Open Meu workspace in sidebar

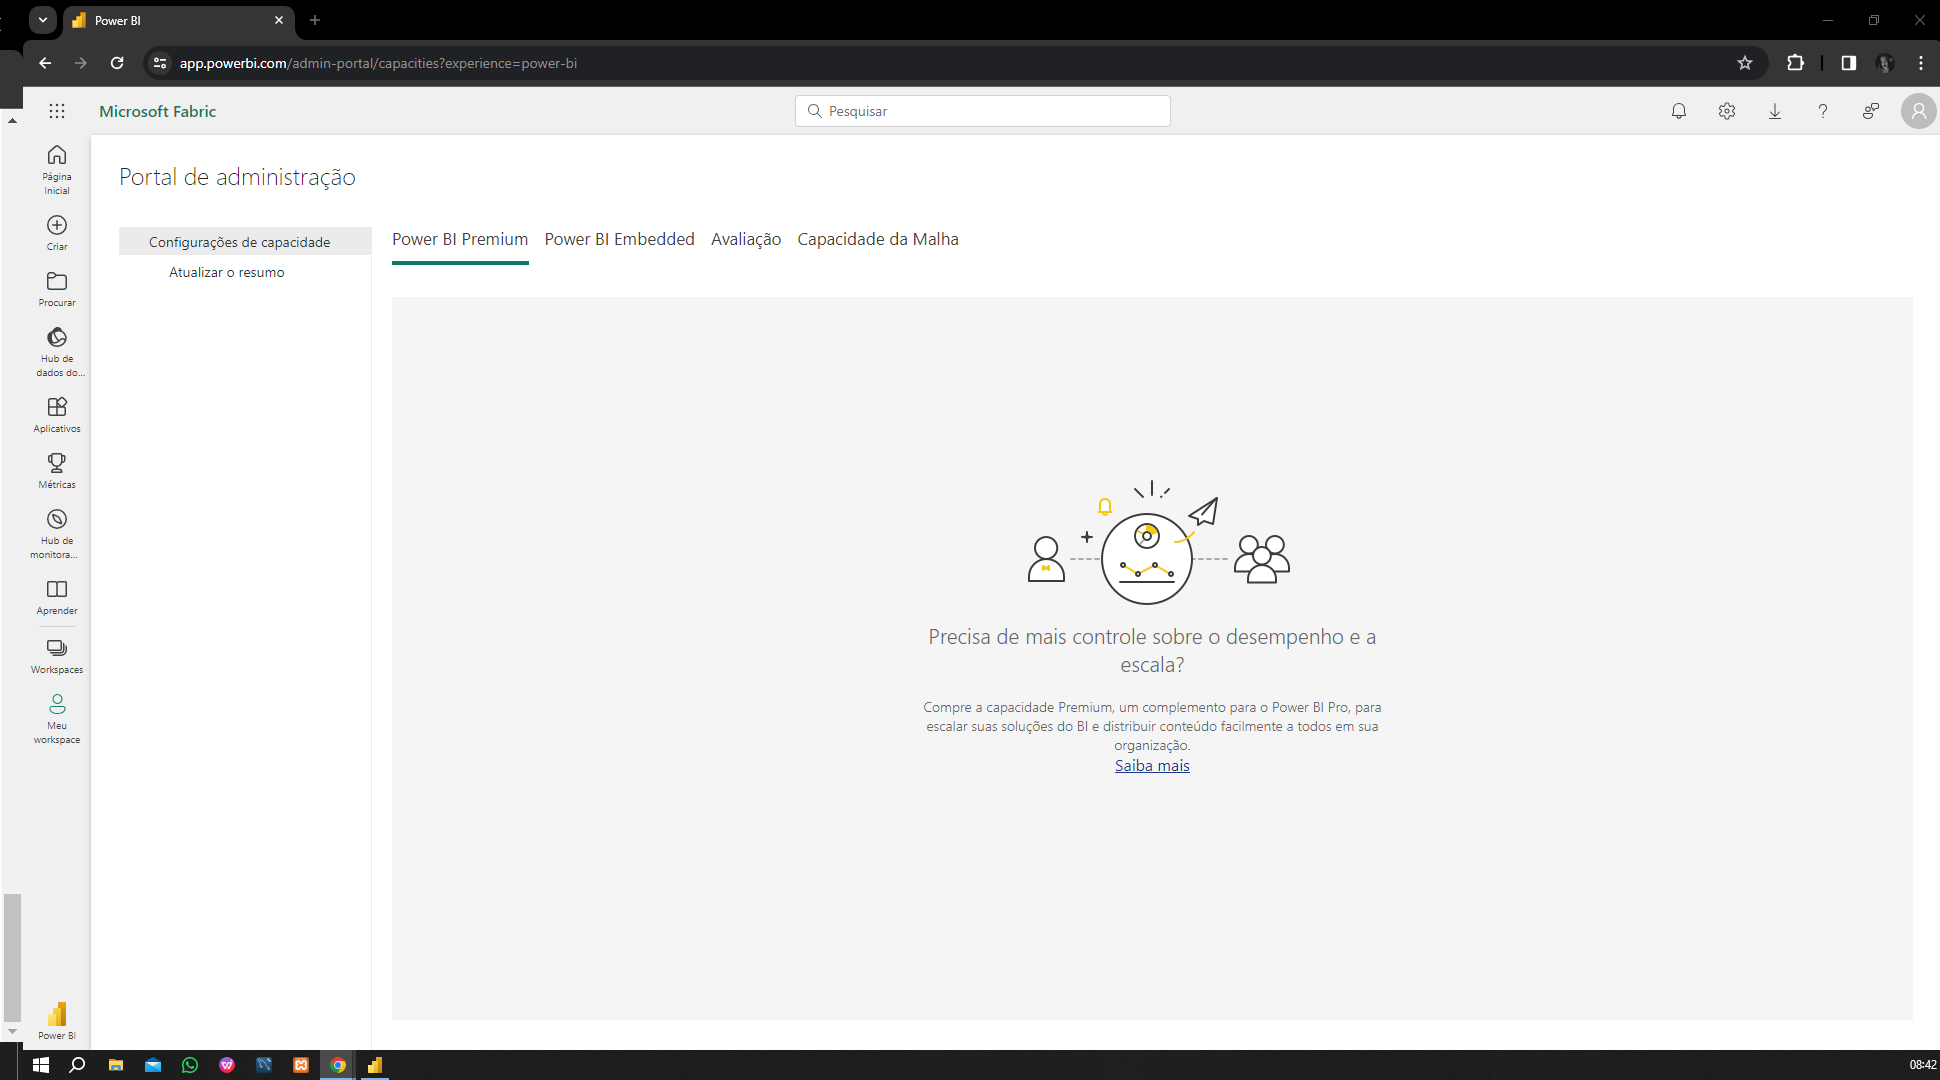tap(57, 718)
